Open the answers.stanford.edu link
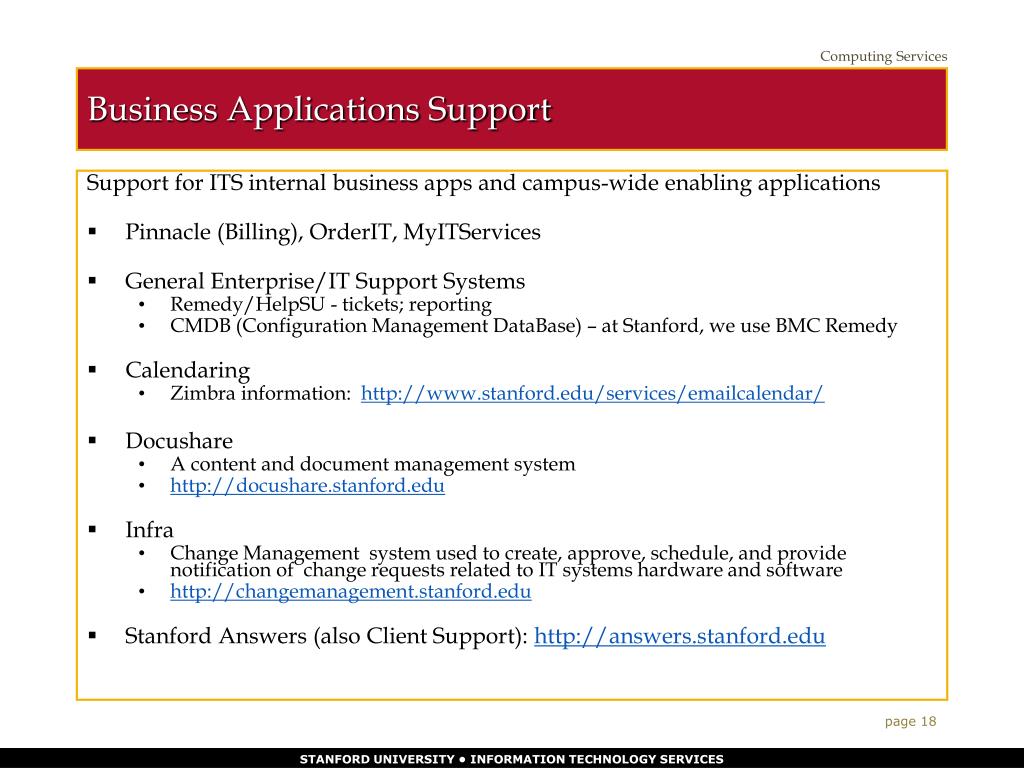 pos(680,635)
